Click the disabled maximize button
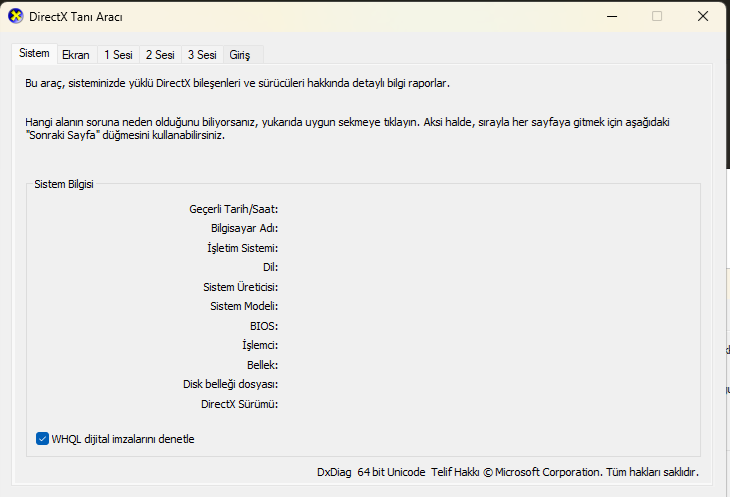 pyautogui.click(x=657, y=16)
